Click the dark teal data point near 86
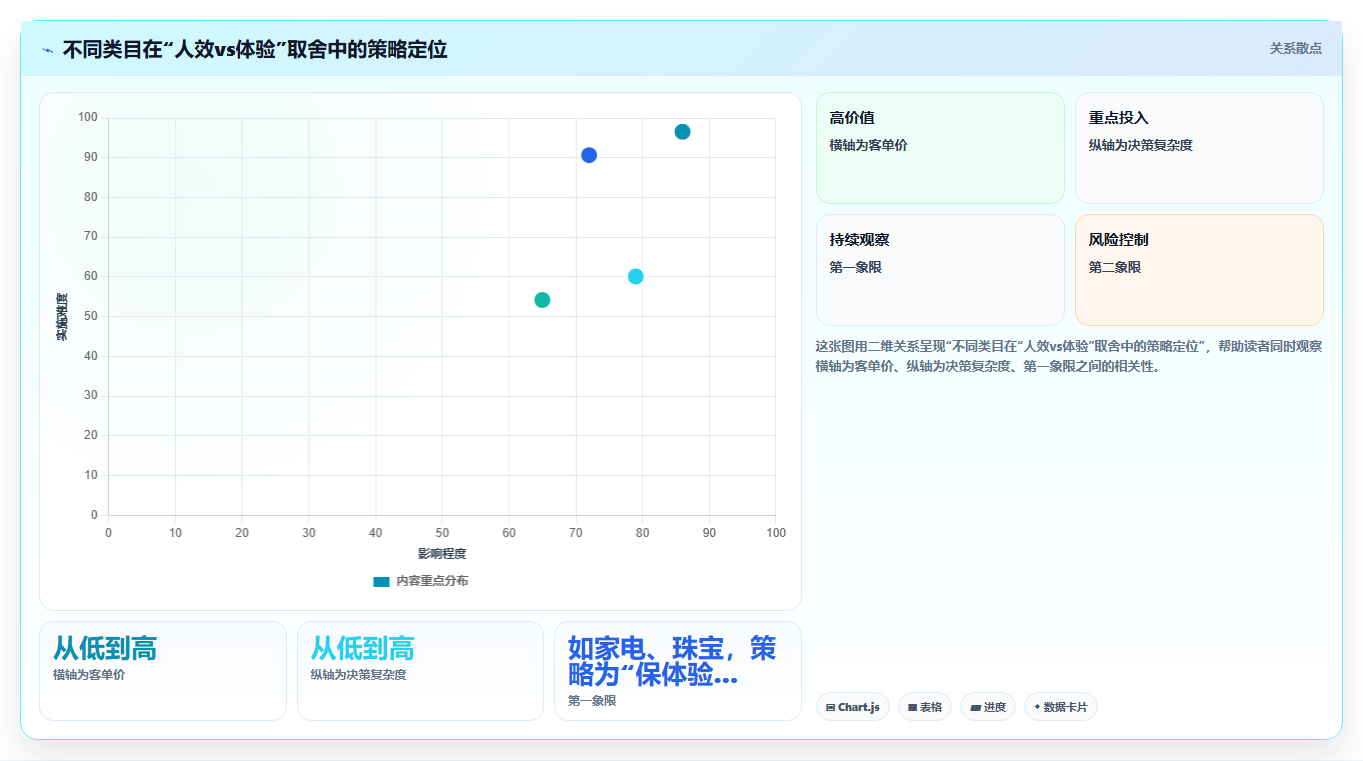This screenshot has height=761, width=1363. (682, 132)
